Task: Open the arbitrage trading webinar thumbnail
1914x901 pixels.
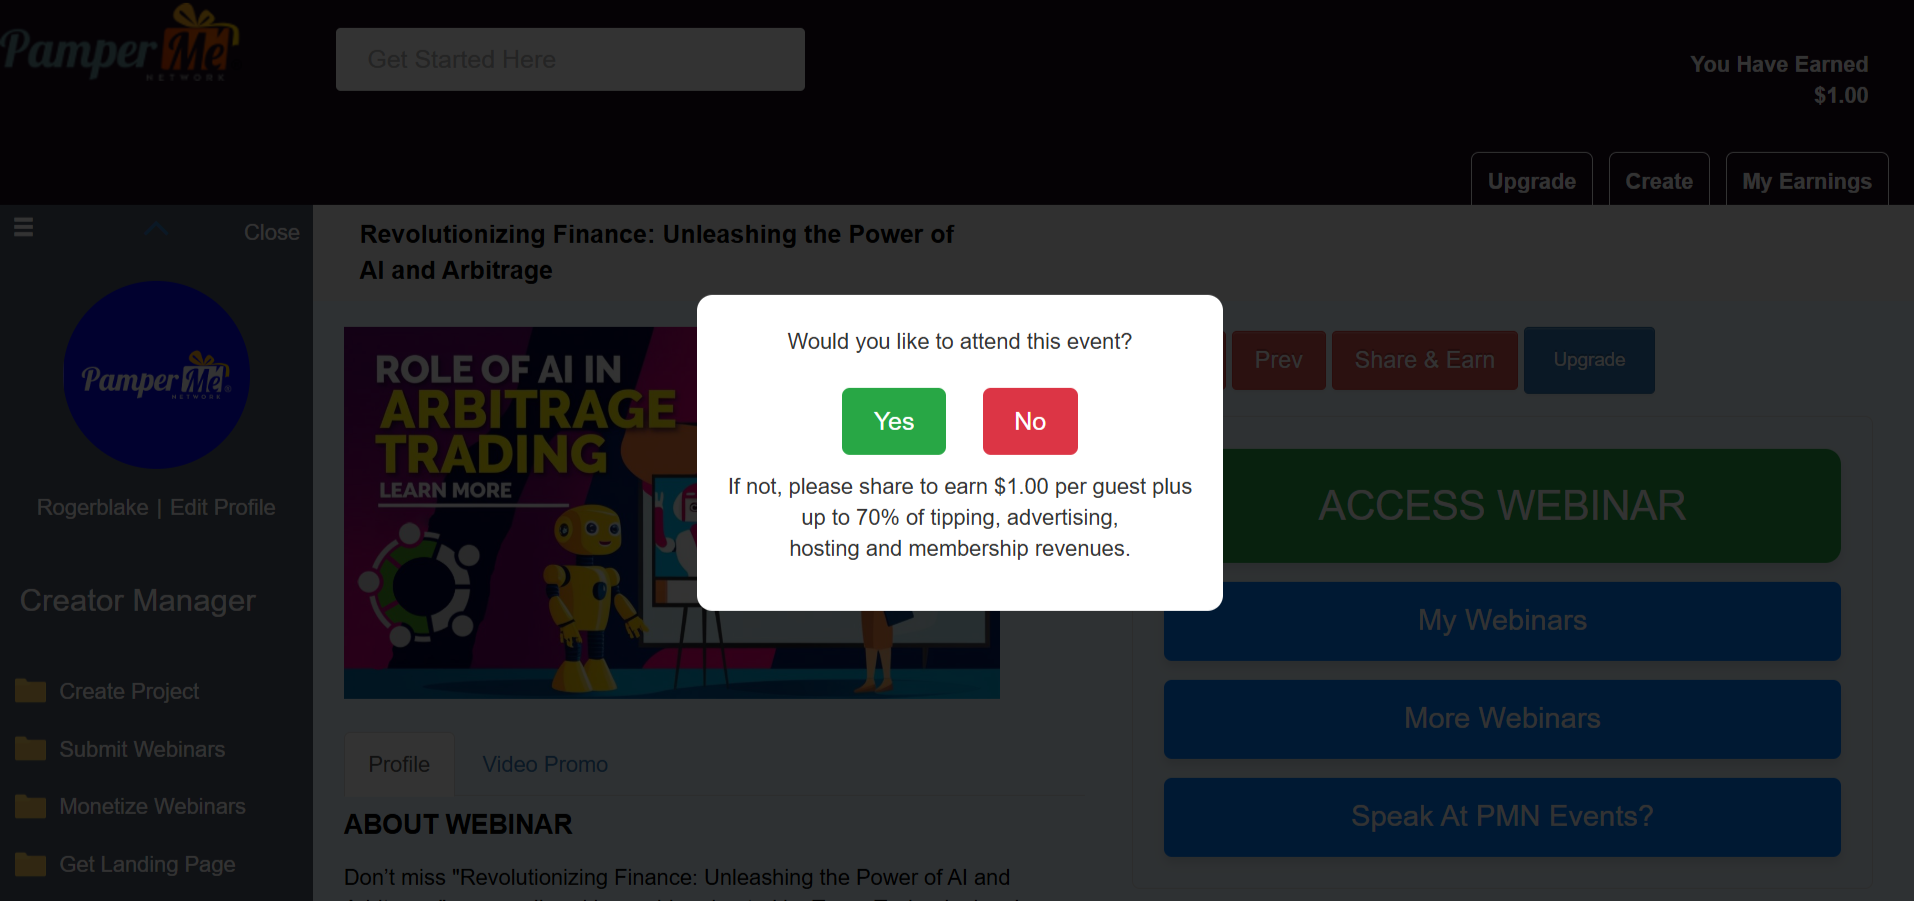Action: click(x=520, y=512)
